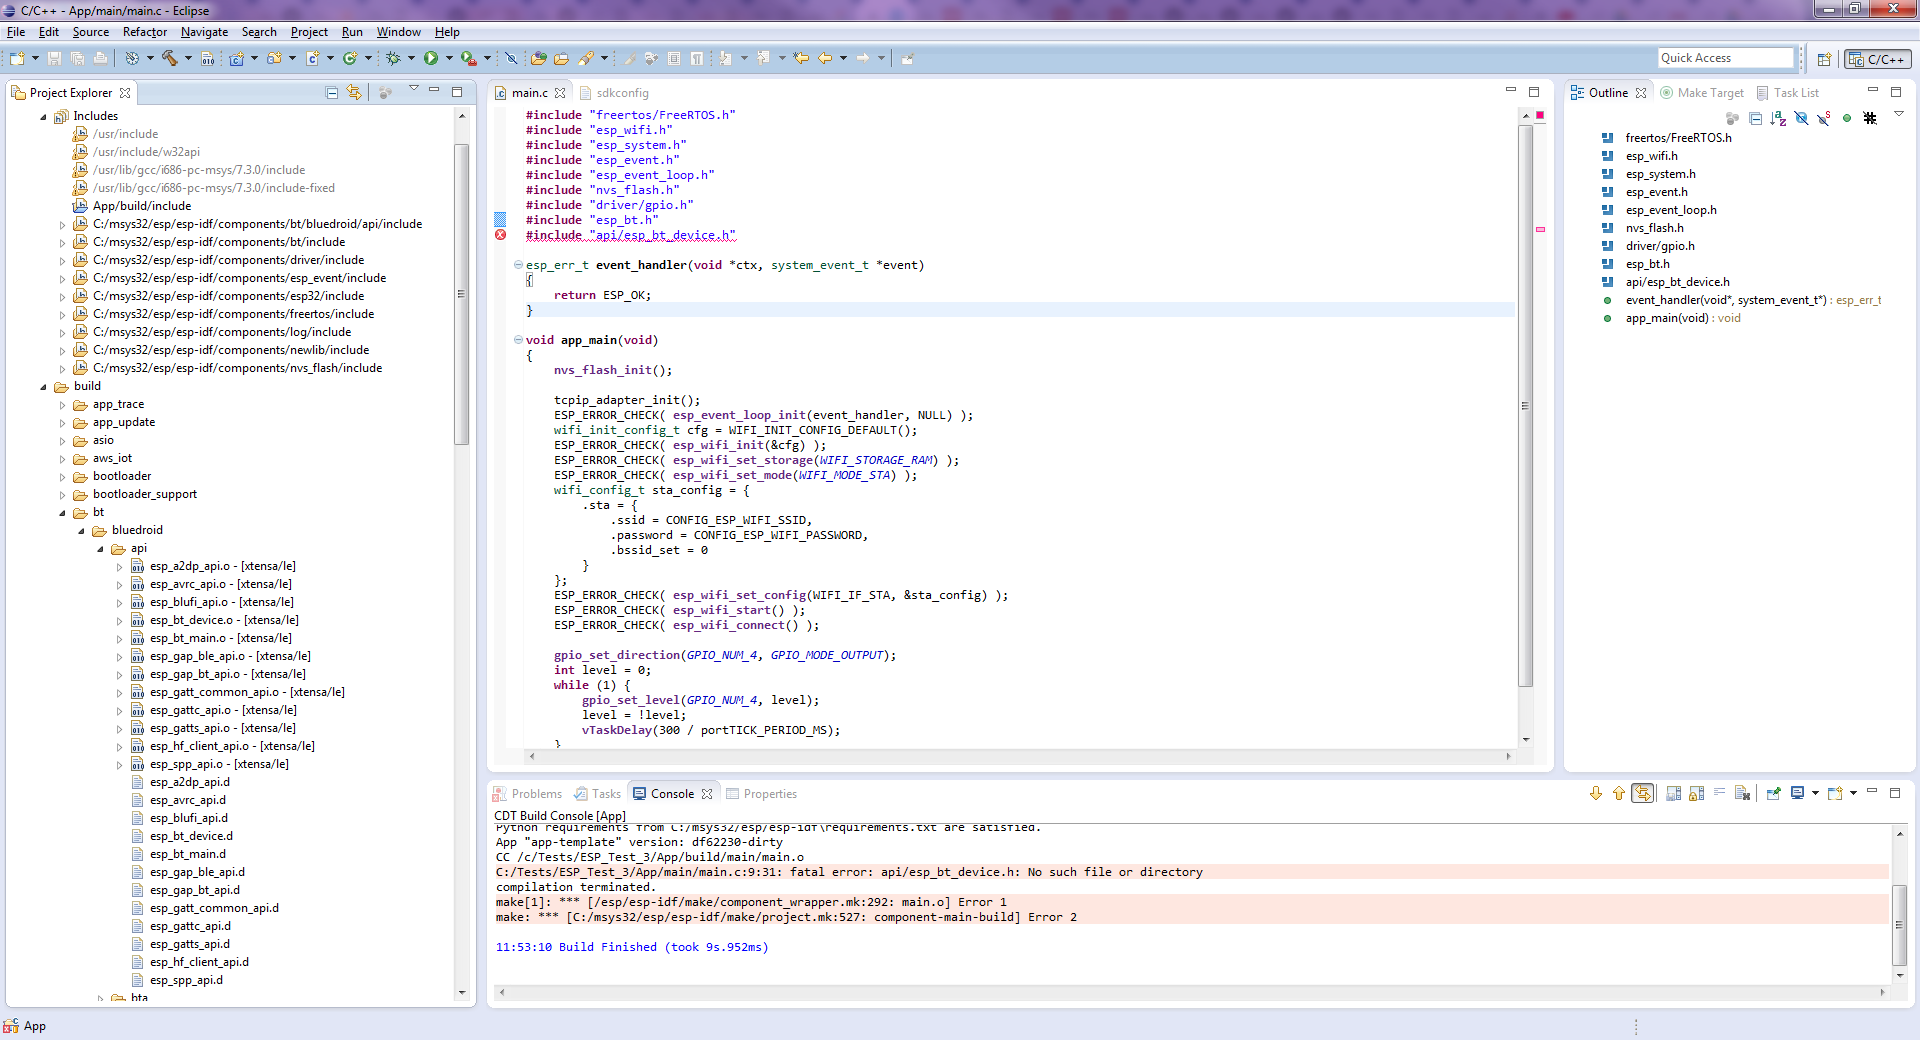Switch to the Problems tab
The width and height of the screenshot is (1920, 1040).
(x=528, y=794)
